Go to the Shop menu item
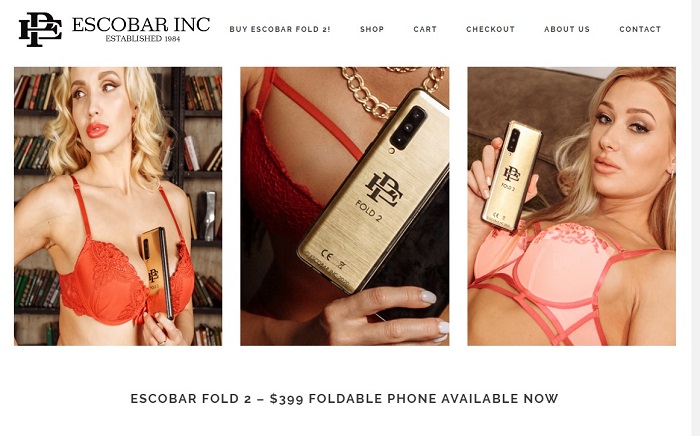 click(372, 29)
